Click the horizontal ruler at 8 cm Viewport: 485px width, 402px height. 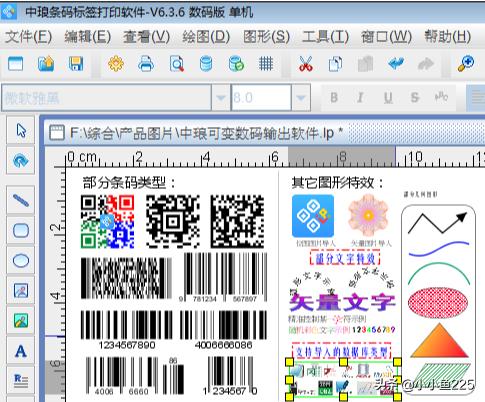[x=343, y=157]
